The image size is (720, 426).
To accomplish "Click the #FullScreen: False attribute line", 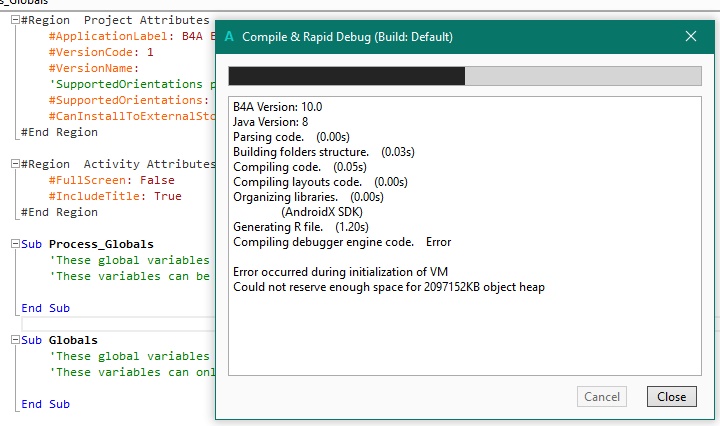I will 112,181.
